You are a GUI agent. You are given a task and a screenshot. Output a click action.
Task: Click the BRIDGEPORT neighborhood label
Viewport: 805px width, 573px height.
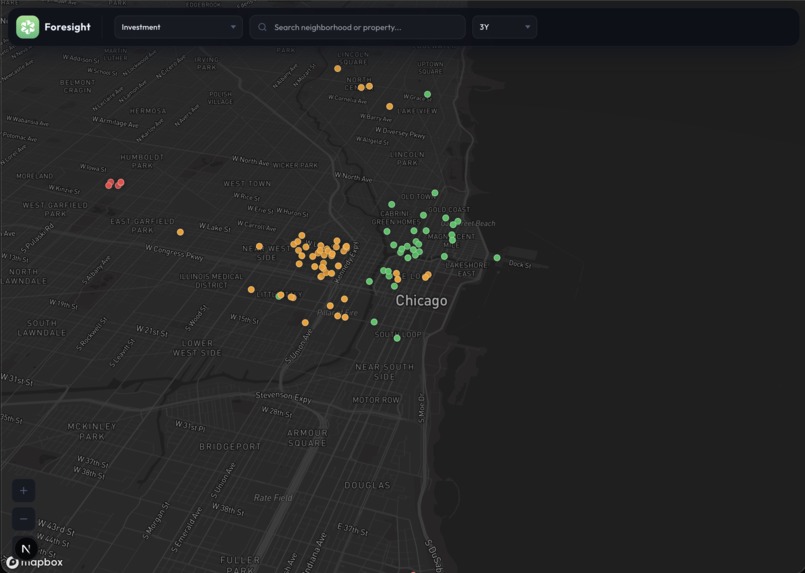pyautogui.click(x=229, y=447)
